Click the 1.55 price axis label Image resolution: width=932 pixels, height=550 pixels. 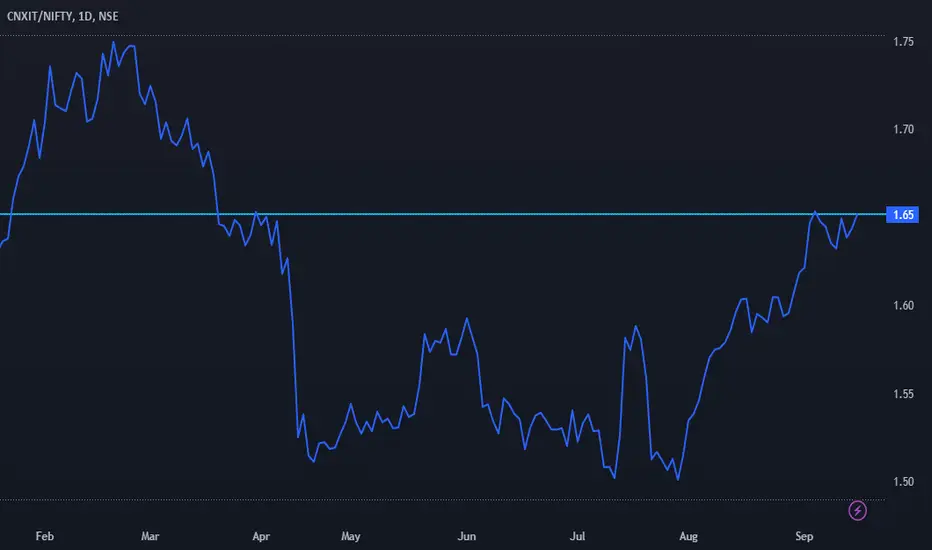tap(903, 394)
